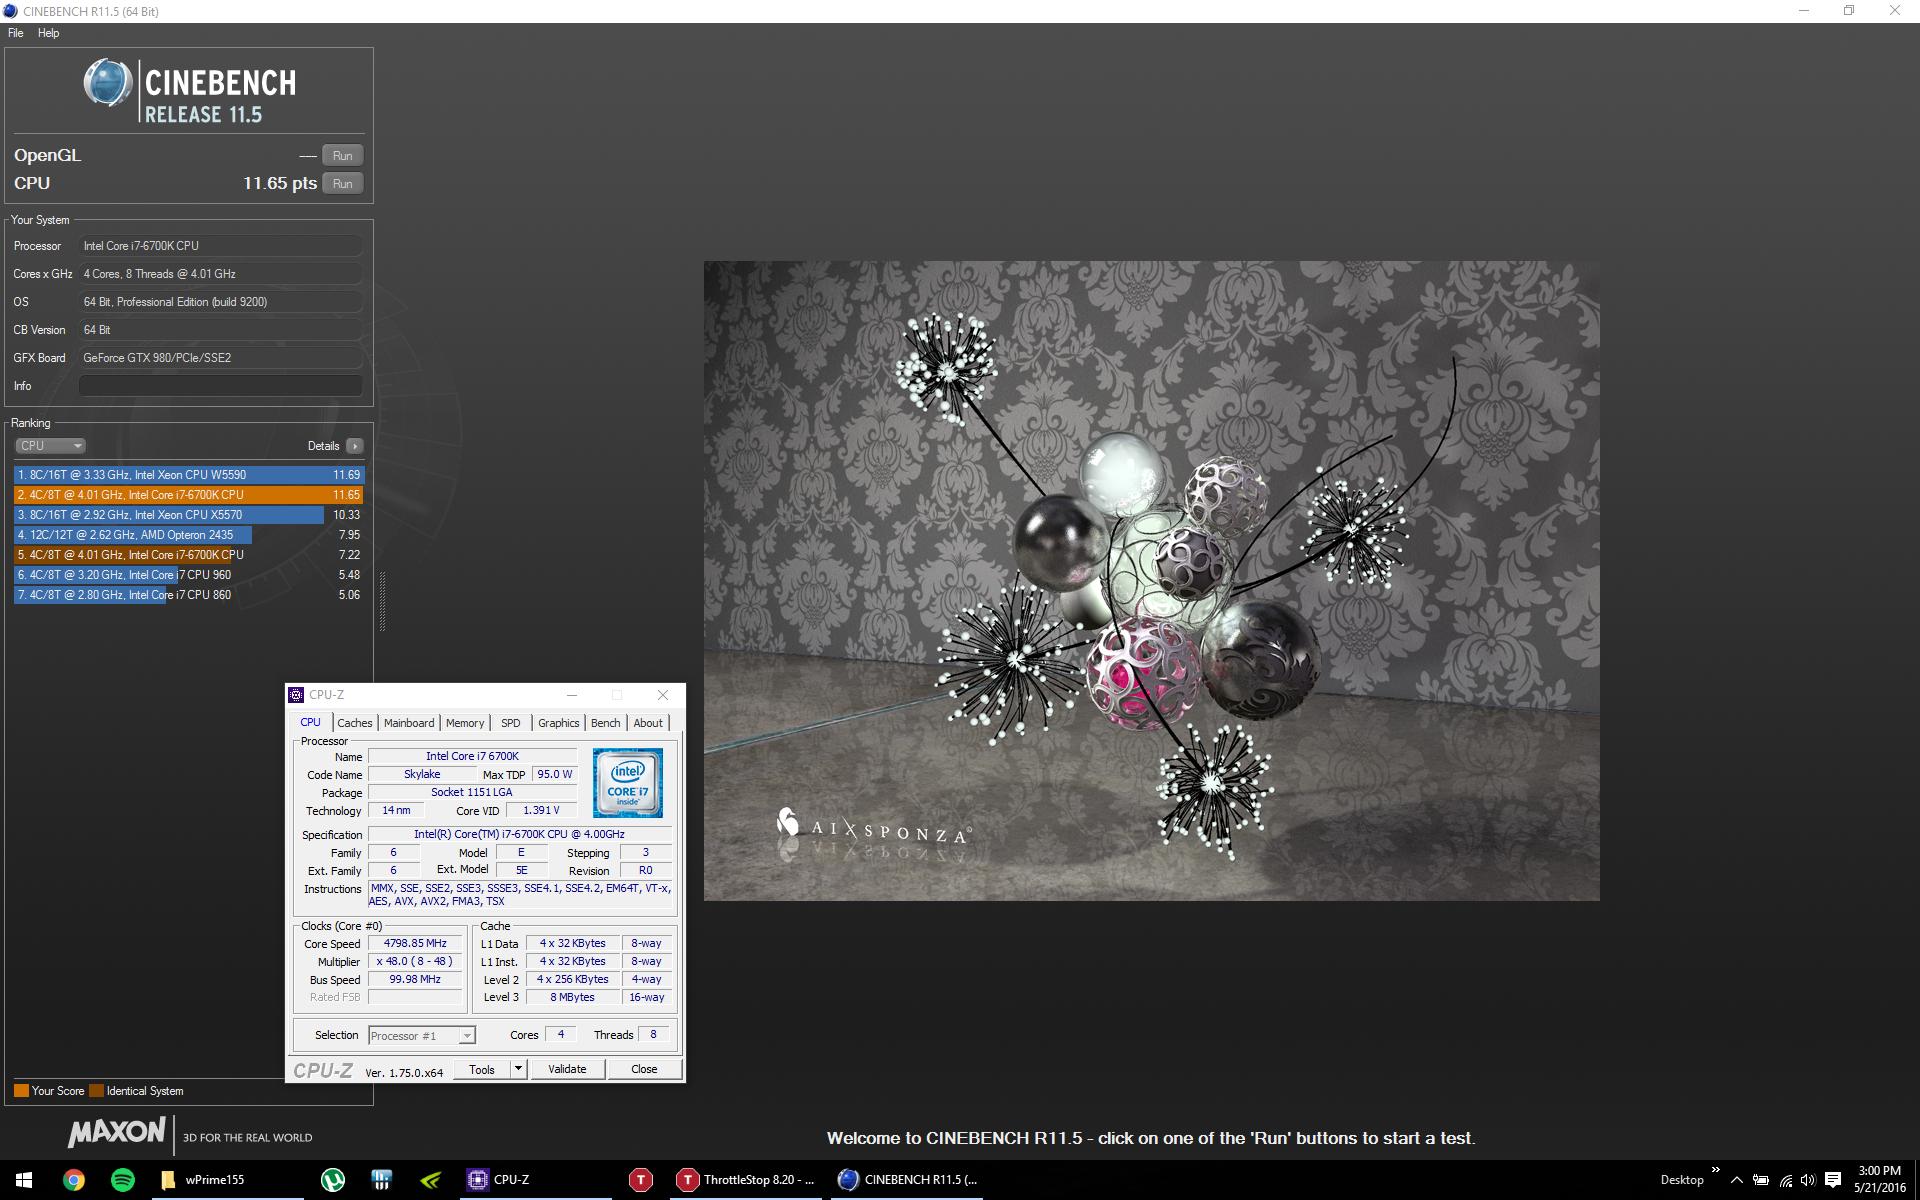Click Validate button in CPU-Z
This screenshot has width=1920, height=1200.
pyautogui.click(x=567, y=1069)
